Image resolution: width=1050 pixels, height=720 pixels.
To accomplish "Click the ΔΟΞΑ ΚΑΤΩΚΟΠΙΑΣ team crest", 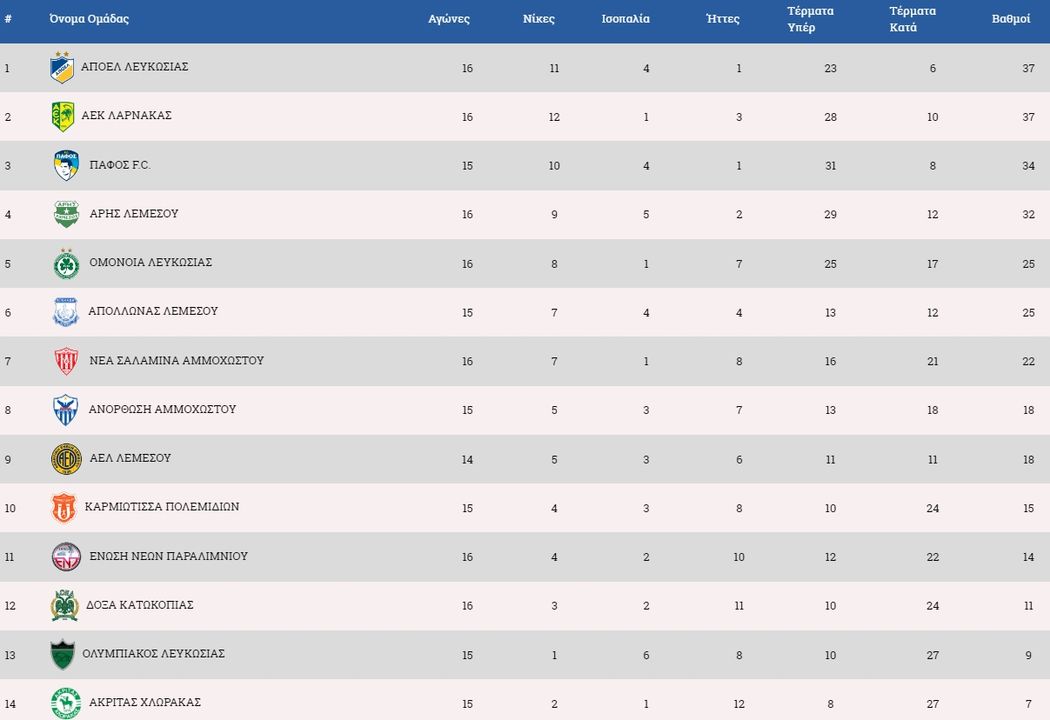I will [64, 605].
